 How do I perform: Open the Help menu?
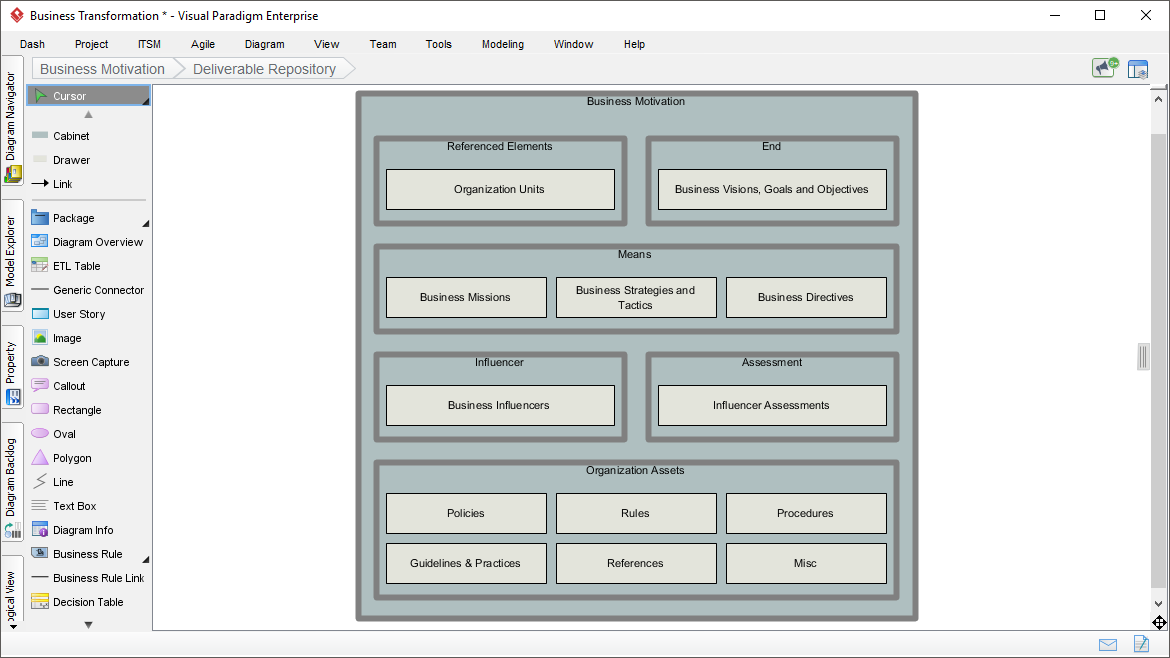point(634,44)
